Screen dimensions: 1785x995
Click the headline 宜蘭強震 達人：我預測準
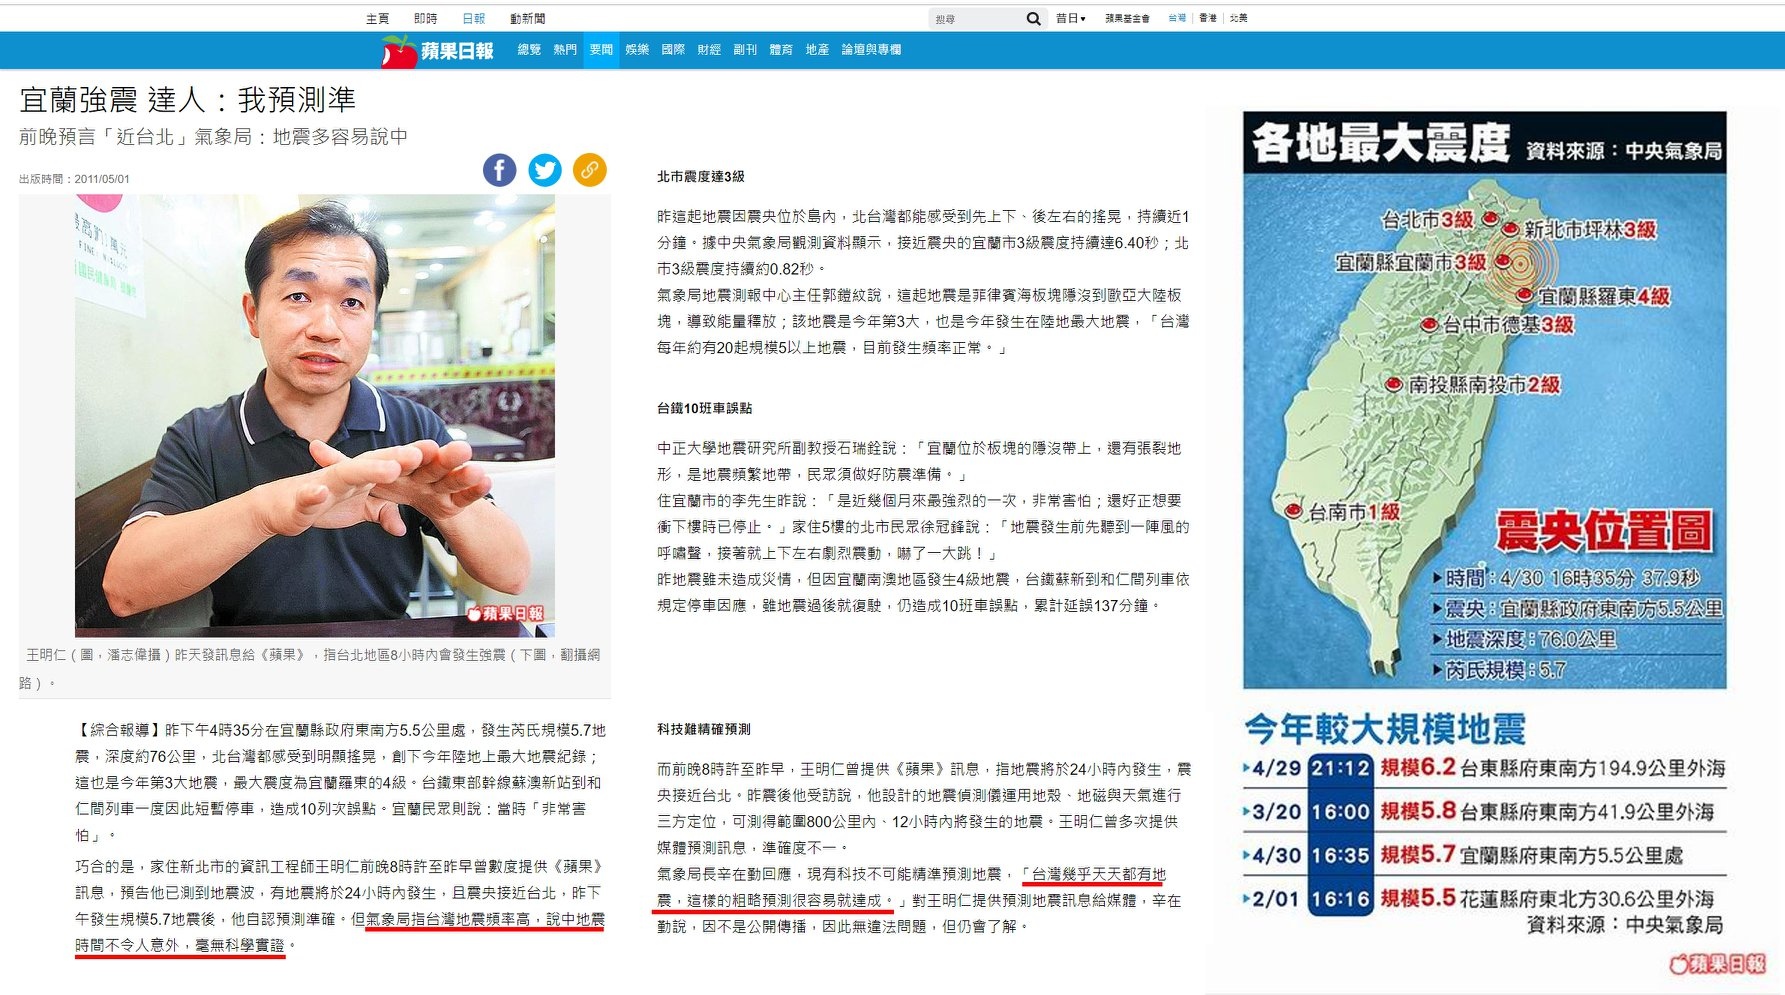[x=187, y=100]
